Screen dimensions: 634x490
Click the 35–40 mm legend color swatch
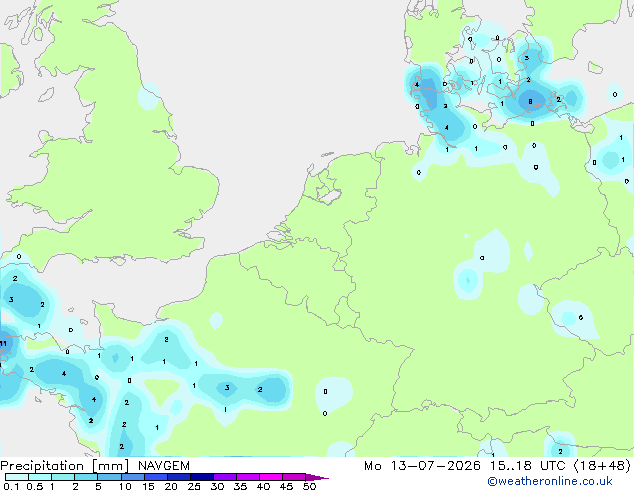tap(248, 477)
